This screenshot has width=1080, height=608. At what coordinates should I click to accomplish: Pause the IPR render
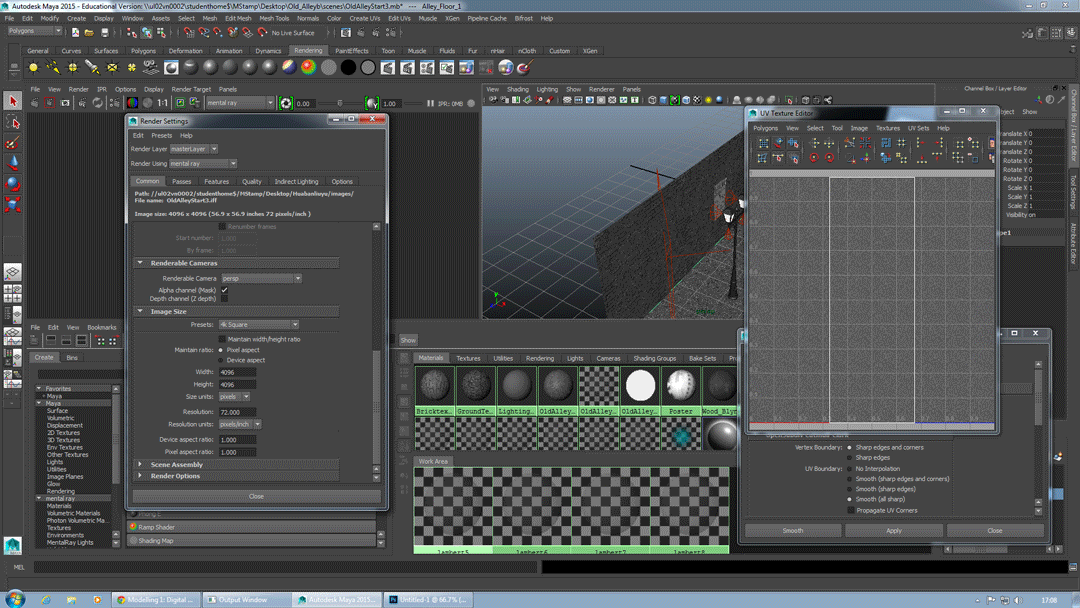(x=430, y=103)
